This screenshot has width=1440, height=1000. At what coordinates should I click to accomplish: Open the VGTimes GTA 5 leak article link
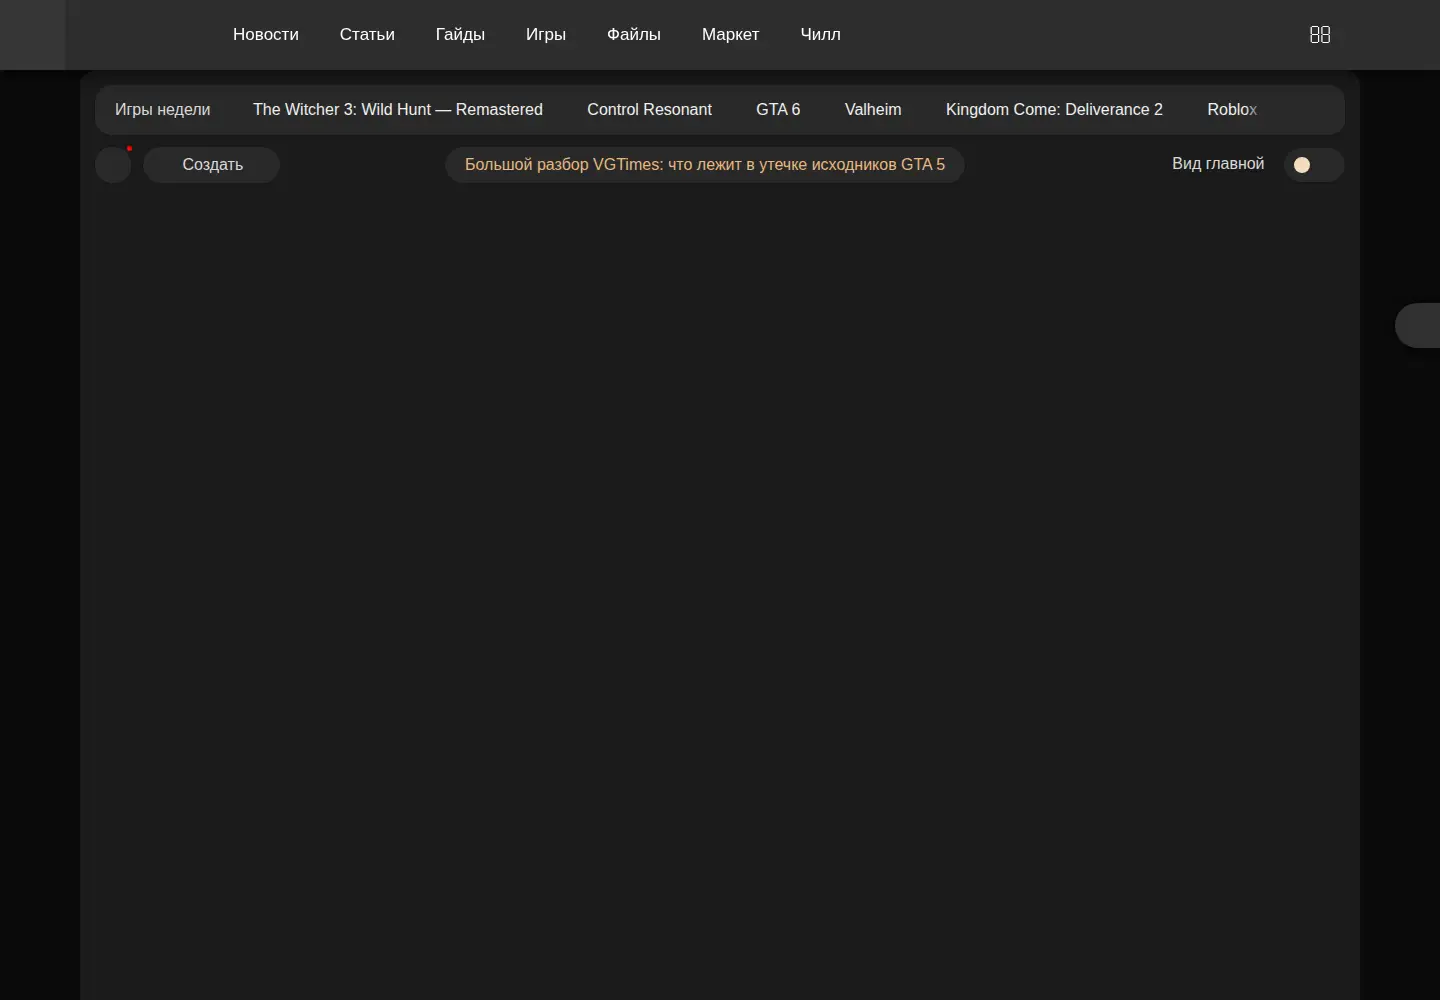click(x=705, y=165)
